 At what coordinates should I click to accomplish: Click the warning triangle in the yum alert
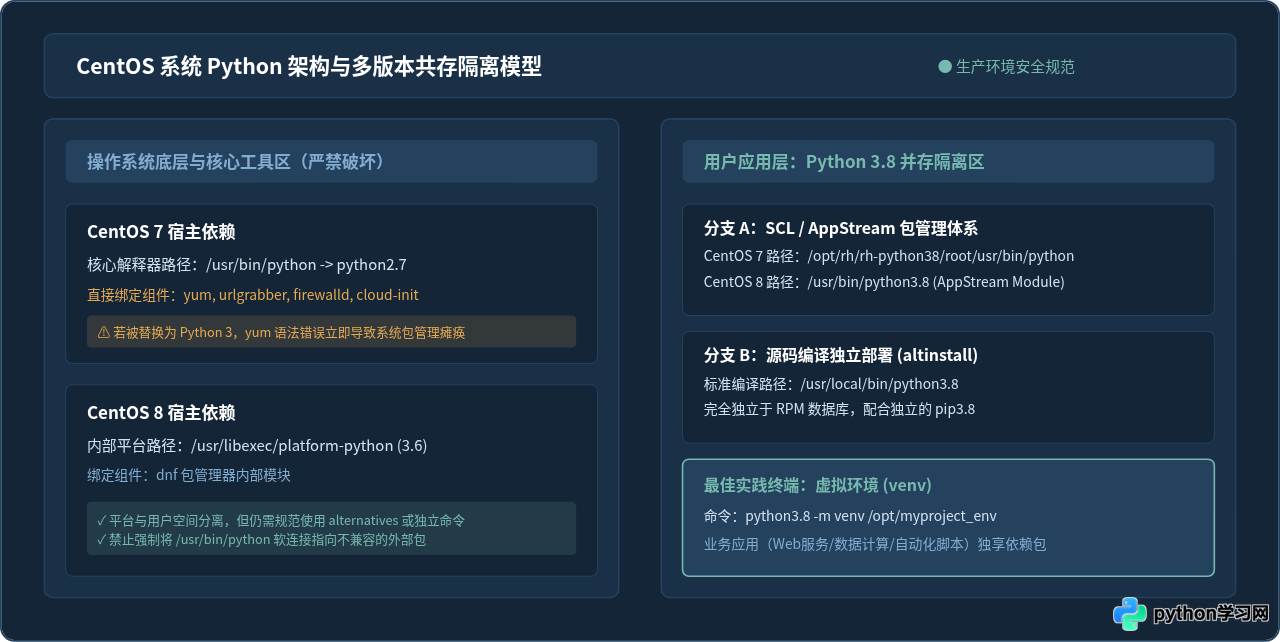(x=103, y=332)
